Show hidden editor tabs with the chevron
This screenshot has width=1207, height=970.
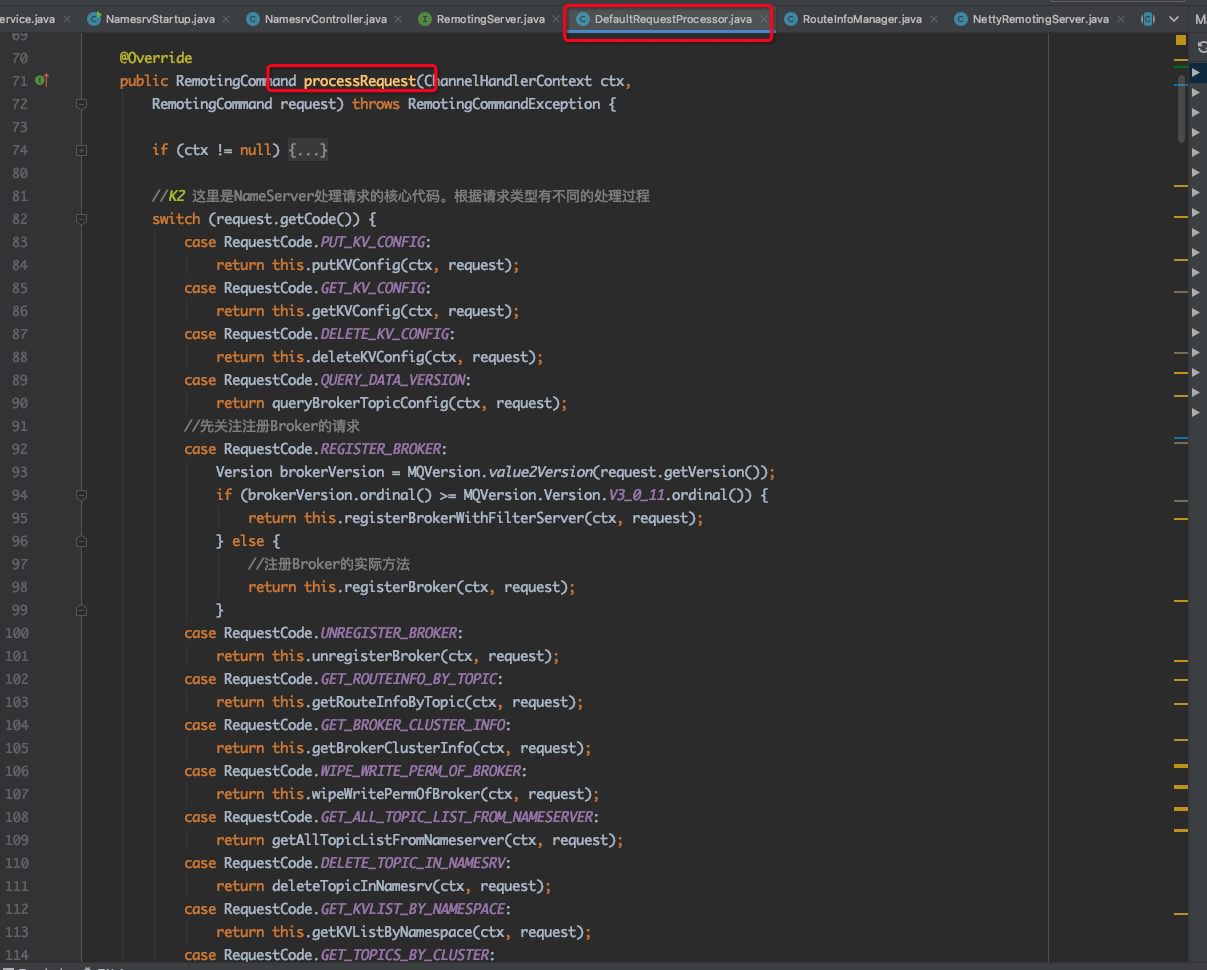[1174, 19]
